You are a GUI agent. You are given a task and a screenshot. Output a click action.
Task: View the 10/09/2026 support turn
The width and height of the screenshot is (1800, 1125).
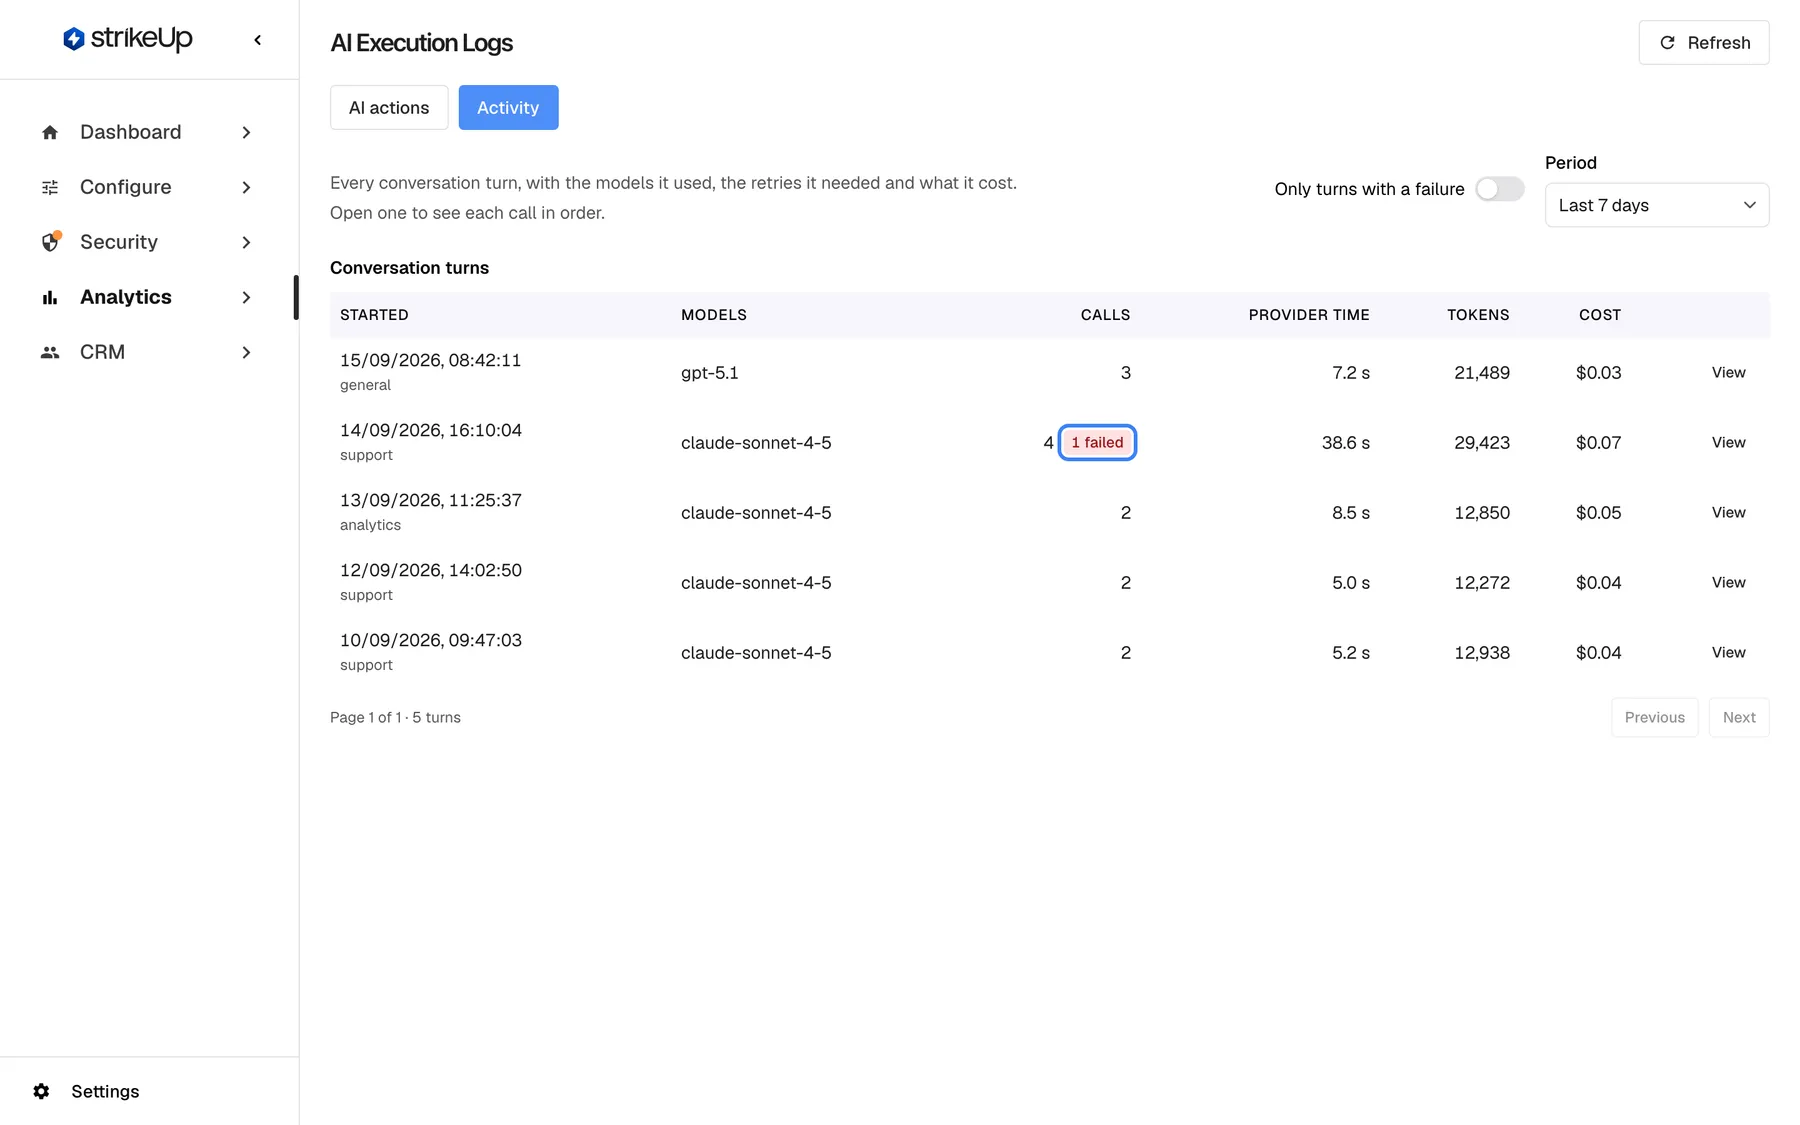pos(1728,652)
